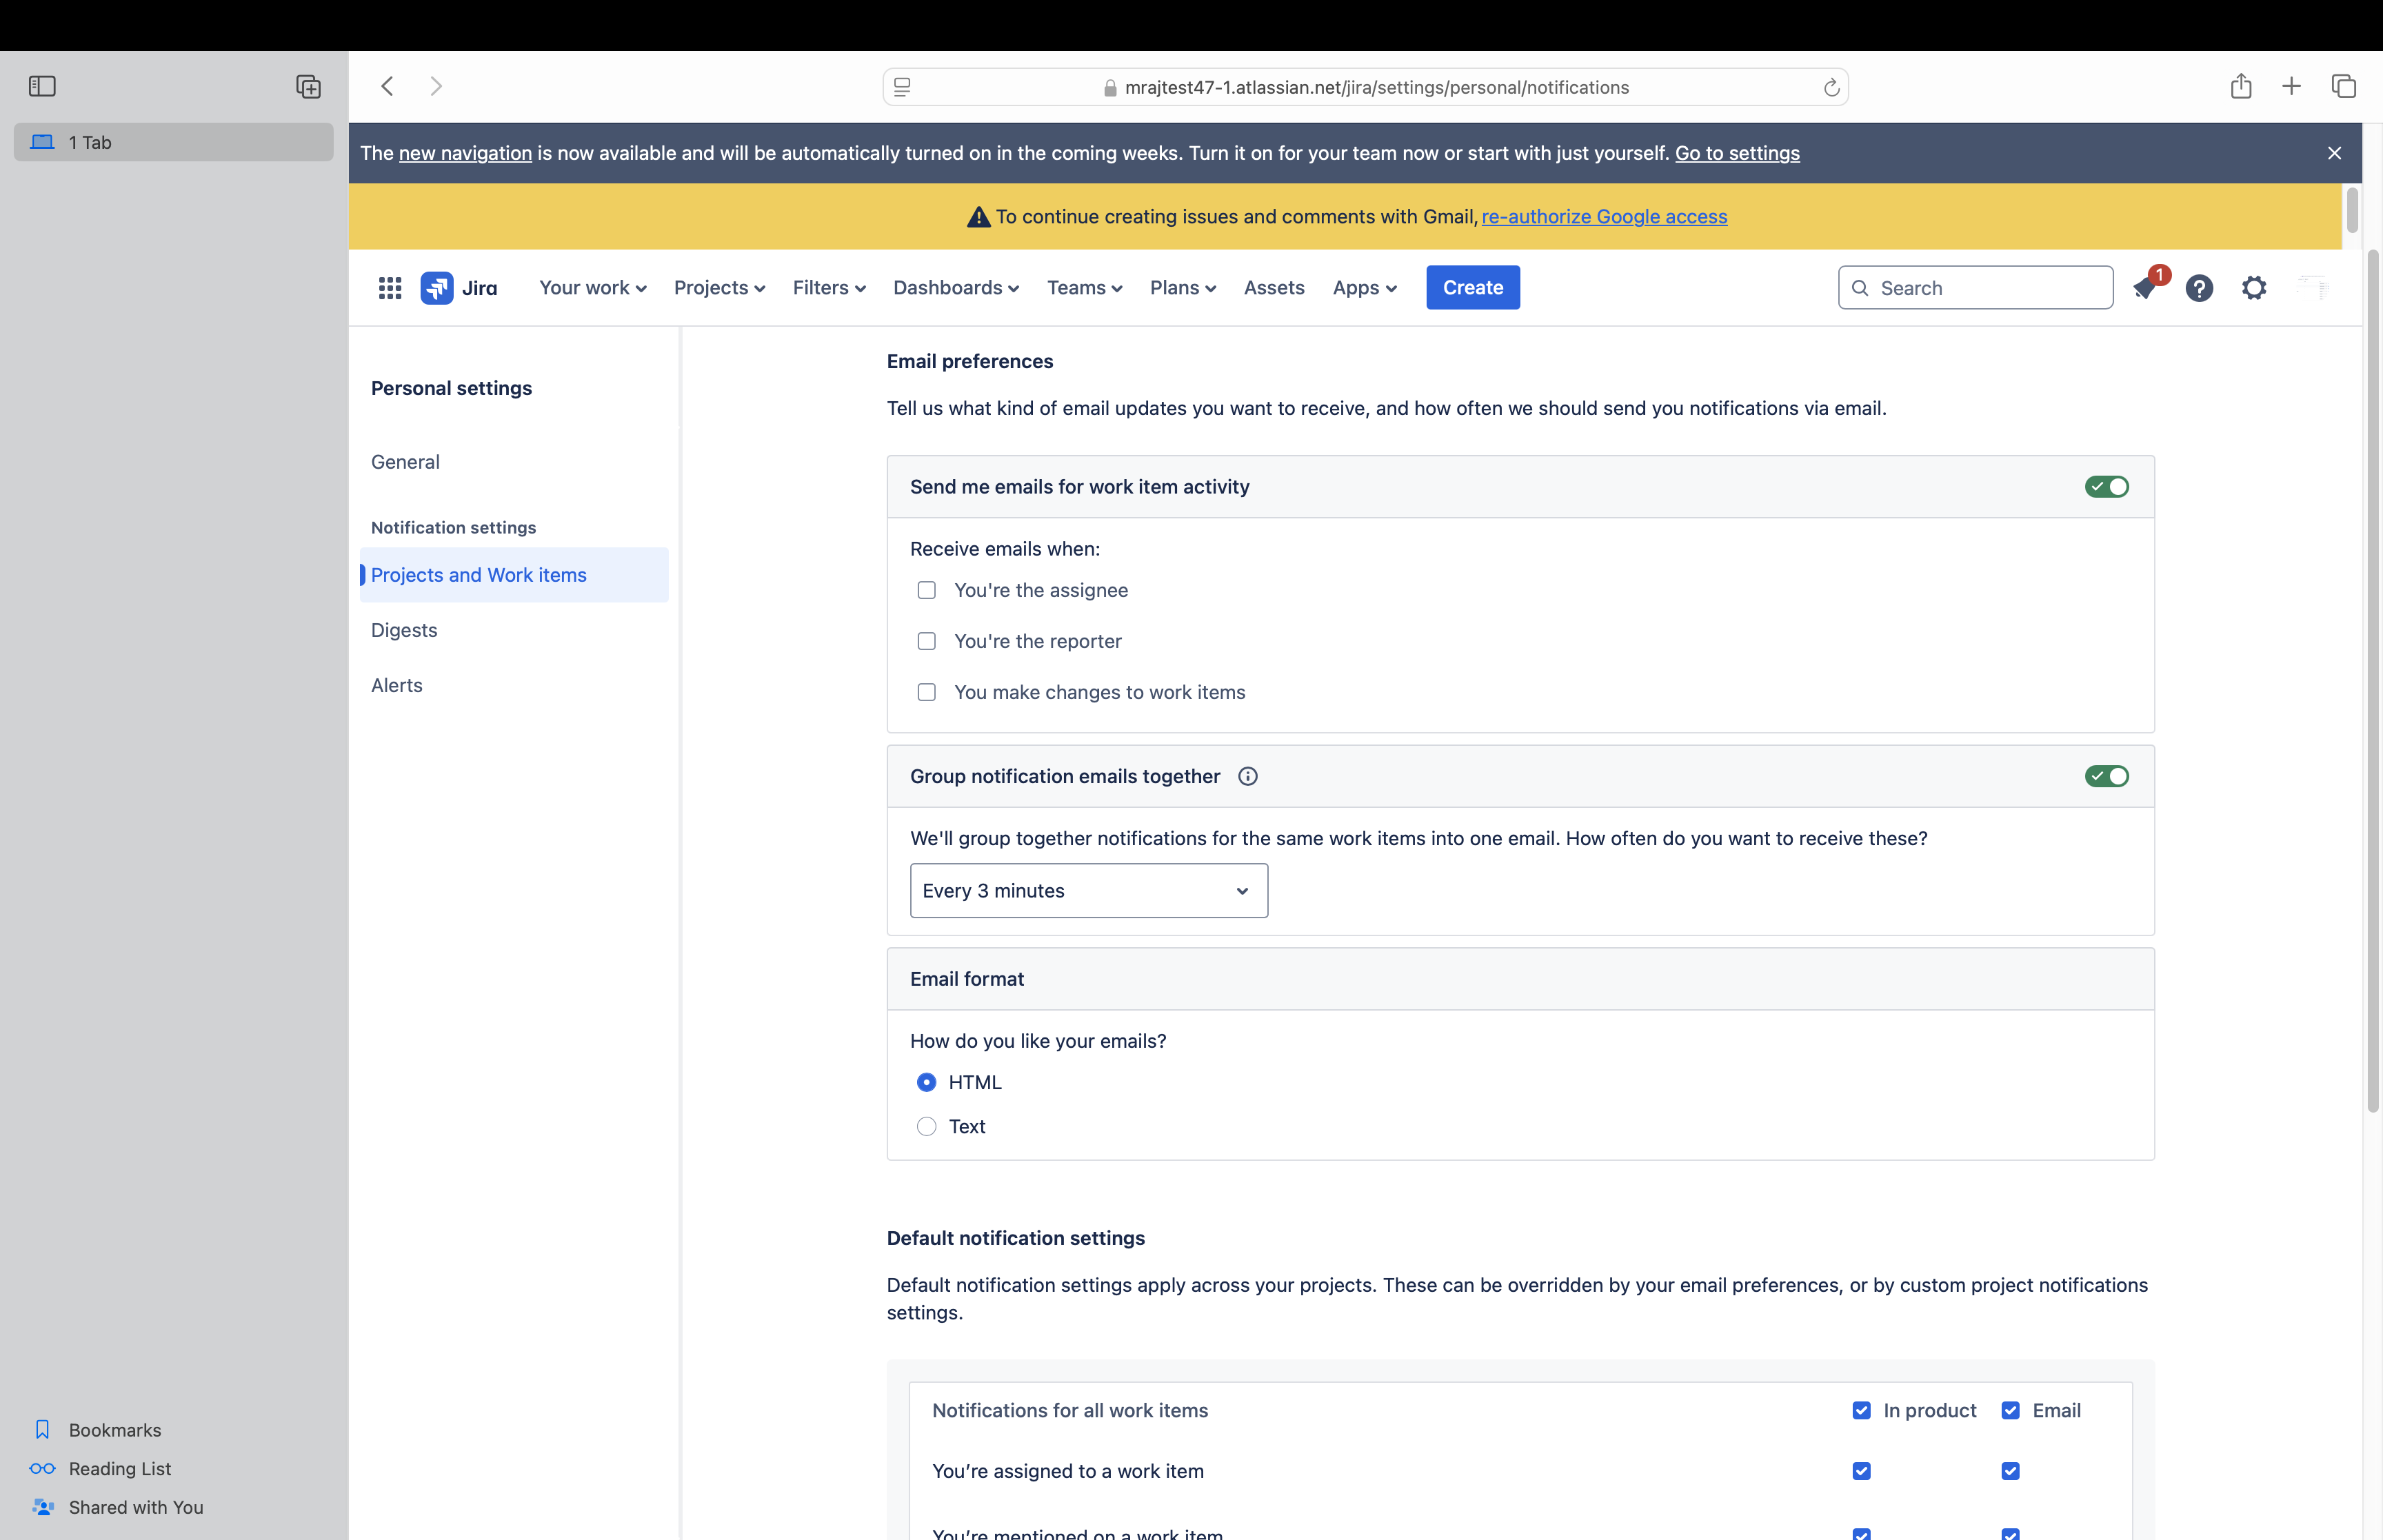Open the notifications bell with the red badge
The height and width of the screenshot is (1540, 2383).
[2146, 288]
